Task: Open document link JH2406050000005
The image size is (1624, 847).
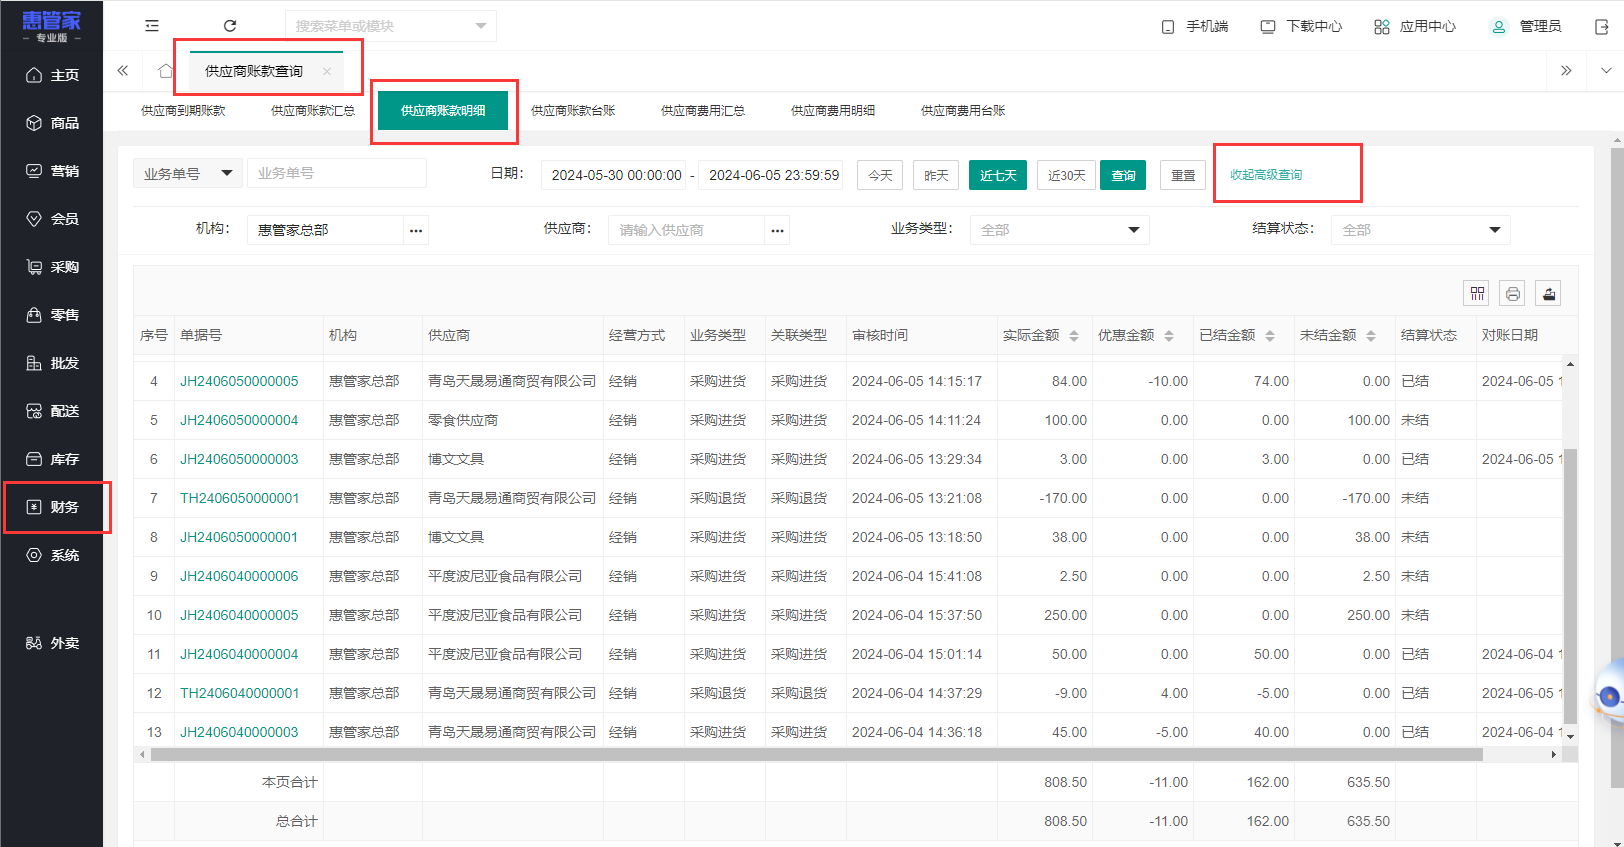Action: 239,381
